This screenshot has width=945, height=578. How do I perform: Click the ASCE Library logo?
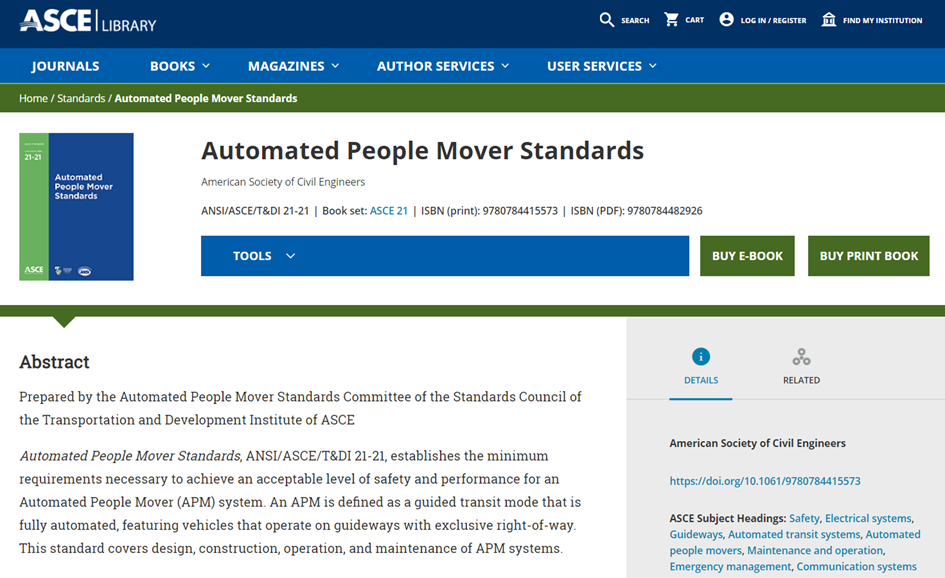pyautogui.click(x=88, y=21)
